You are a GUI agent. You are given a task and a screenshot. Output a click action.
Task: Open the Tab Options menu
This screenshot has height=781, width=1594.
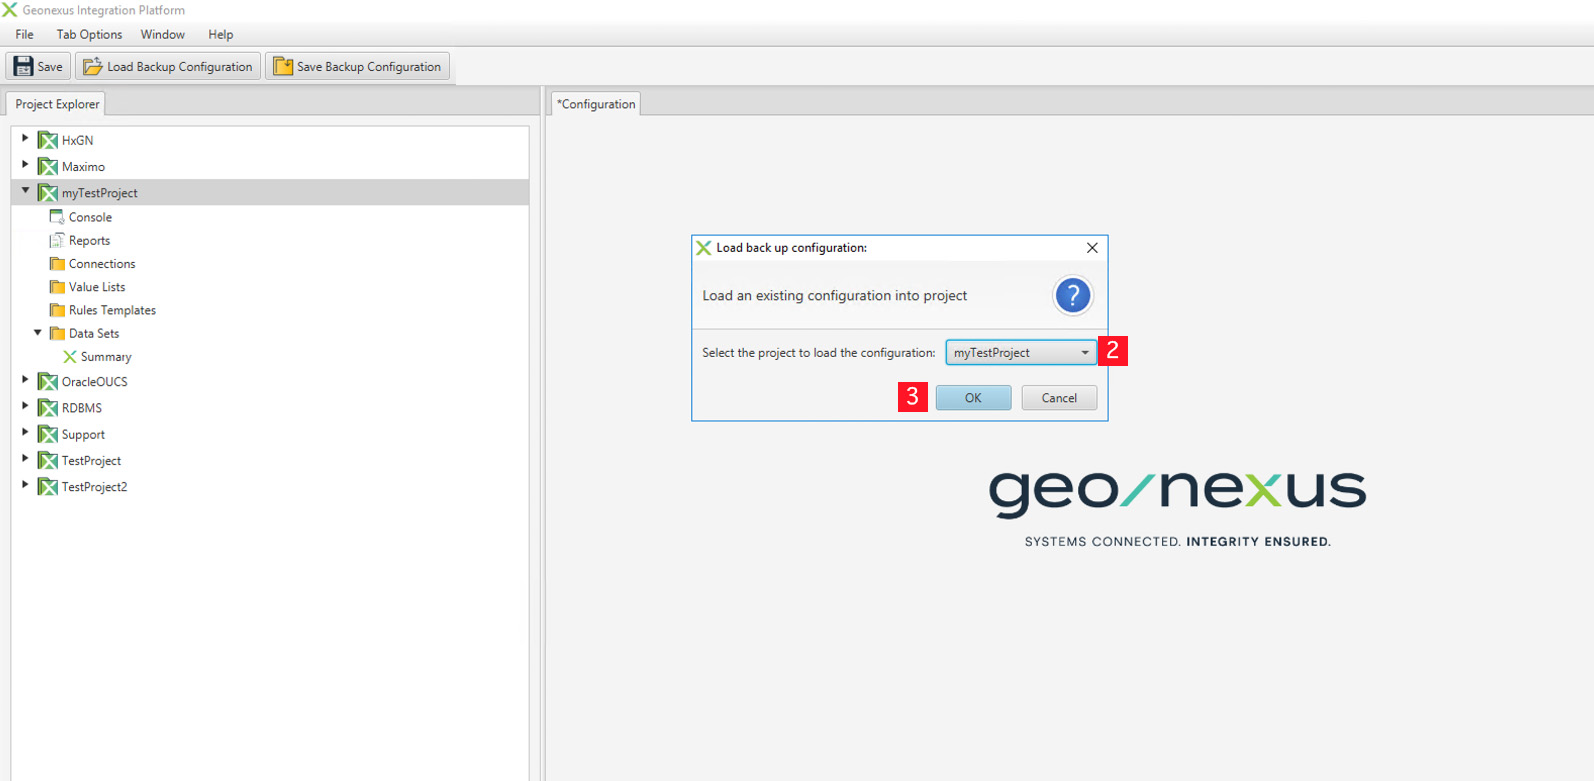click(x=89, y=34)
